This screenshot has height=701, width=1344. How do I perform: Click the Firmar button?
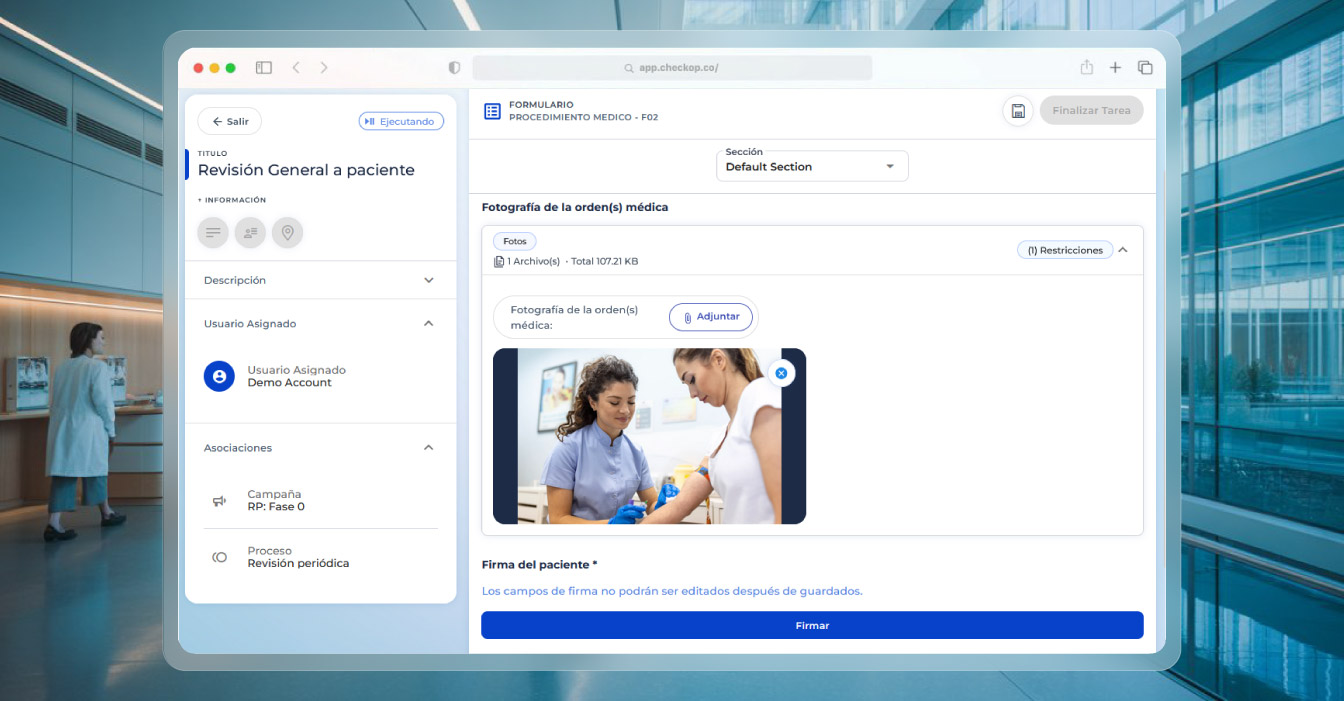click(x=812, y=625)
